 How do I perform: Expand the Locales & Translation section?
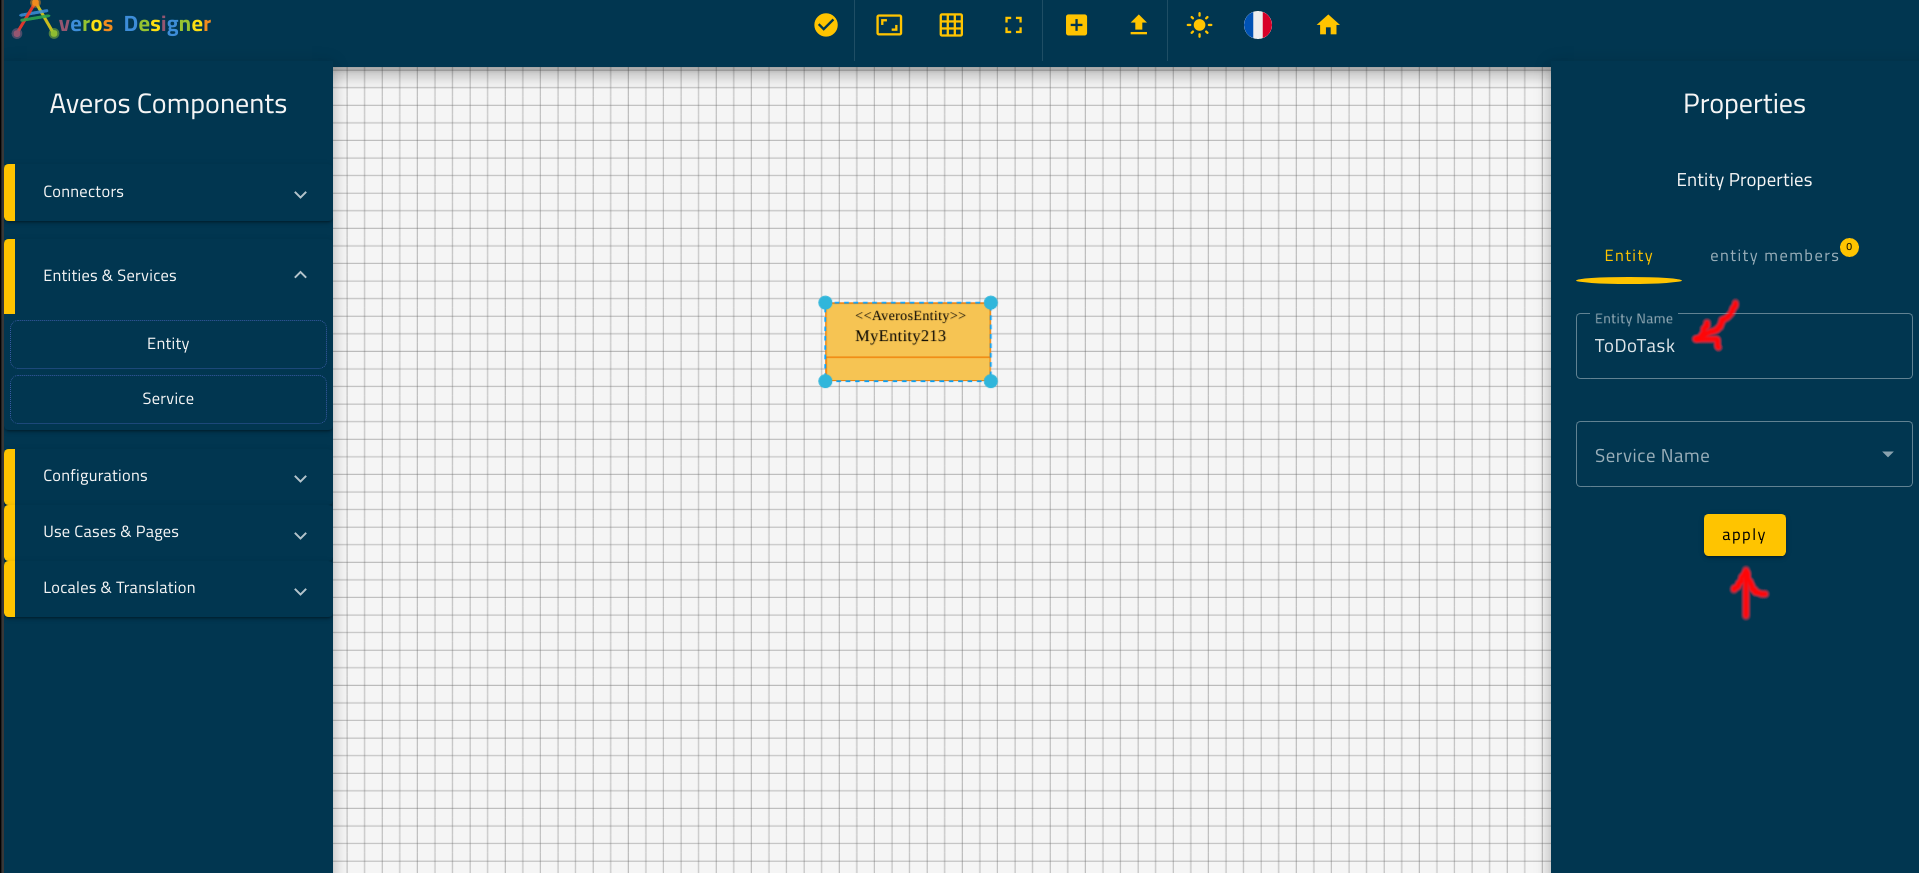pyautogui.click(x=170, y=588)
